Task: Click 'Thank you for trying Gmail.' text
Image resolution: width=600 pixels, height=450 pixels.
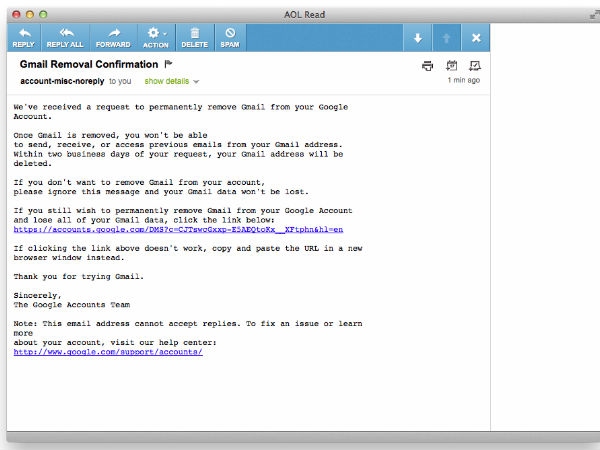Action: (x=78, y=276)
